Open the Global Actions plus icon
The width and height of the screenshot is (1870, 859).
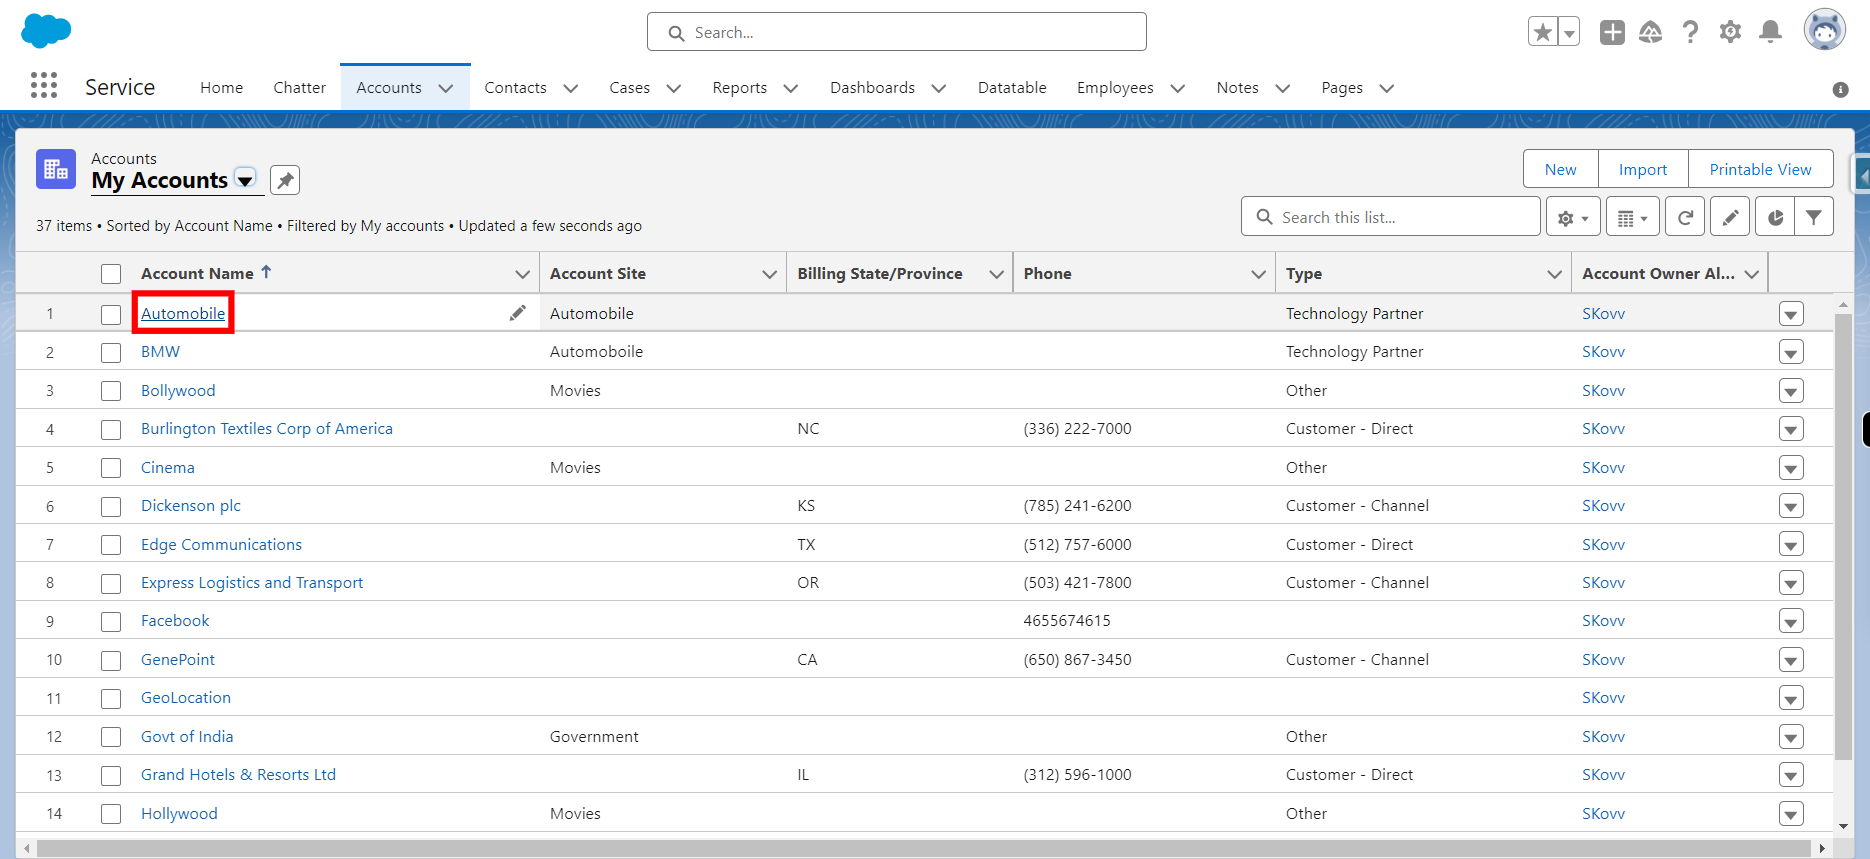1612,32
